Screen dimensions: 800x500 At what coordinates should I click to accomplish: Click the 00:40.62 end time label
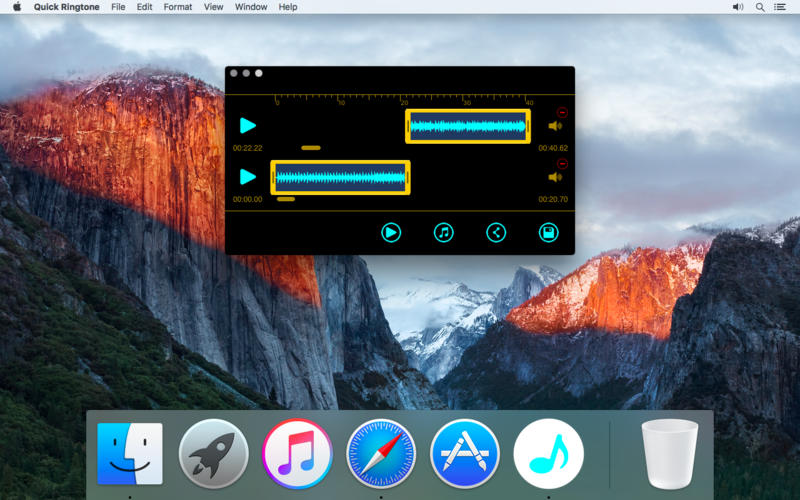553,148
